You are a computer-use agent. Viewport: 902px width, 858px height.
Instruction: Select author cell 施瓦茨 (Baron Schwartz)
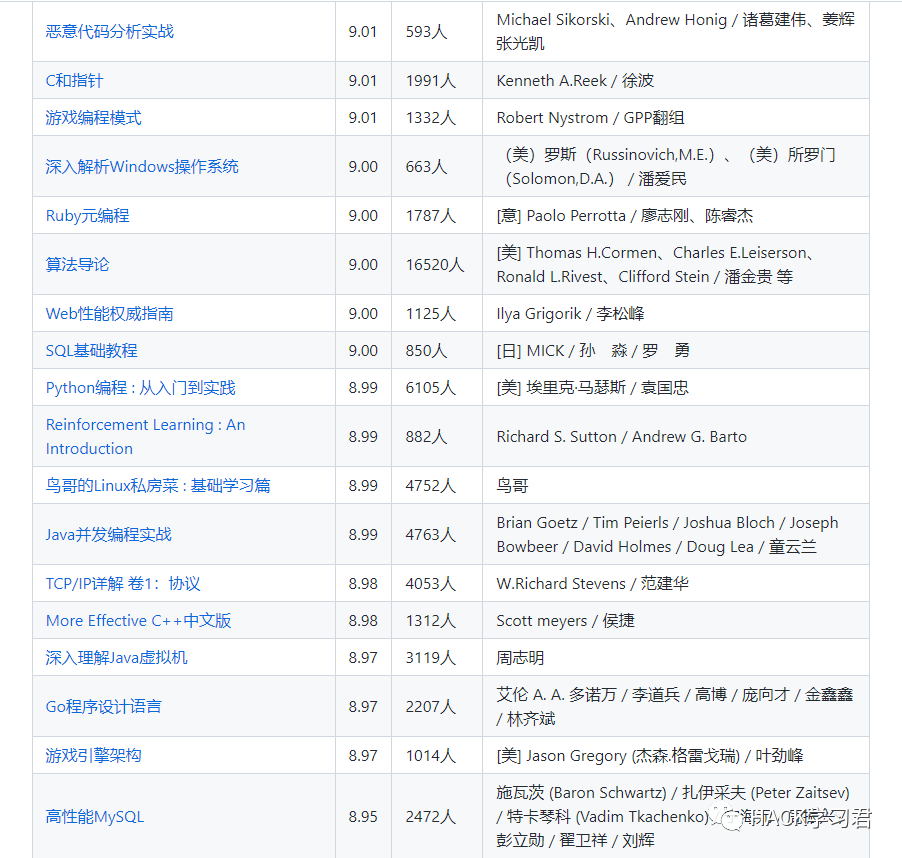tap(676, 817)
